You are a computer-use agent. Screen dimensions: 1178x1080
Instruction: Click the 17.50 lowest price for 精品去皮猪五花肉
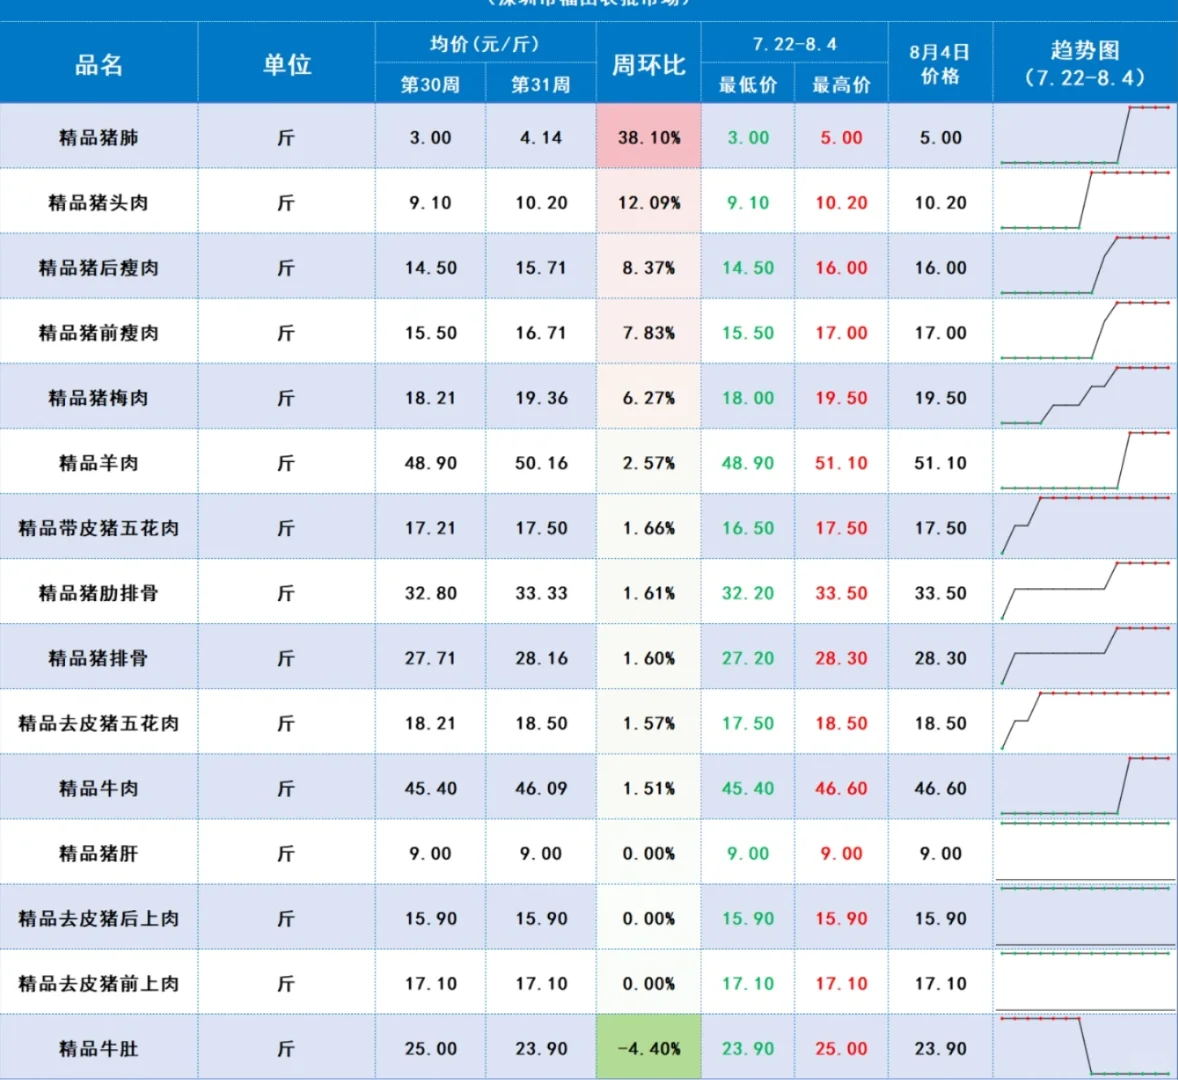pos(748,723)
